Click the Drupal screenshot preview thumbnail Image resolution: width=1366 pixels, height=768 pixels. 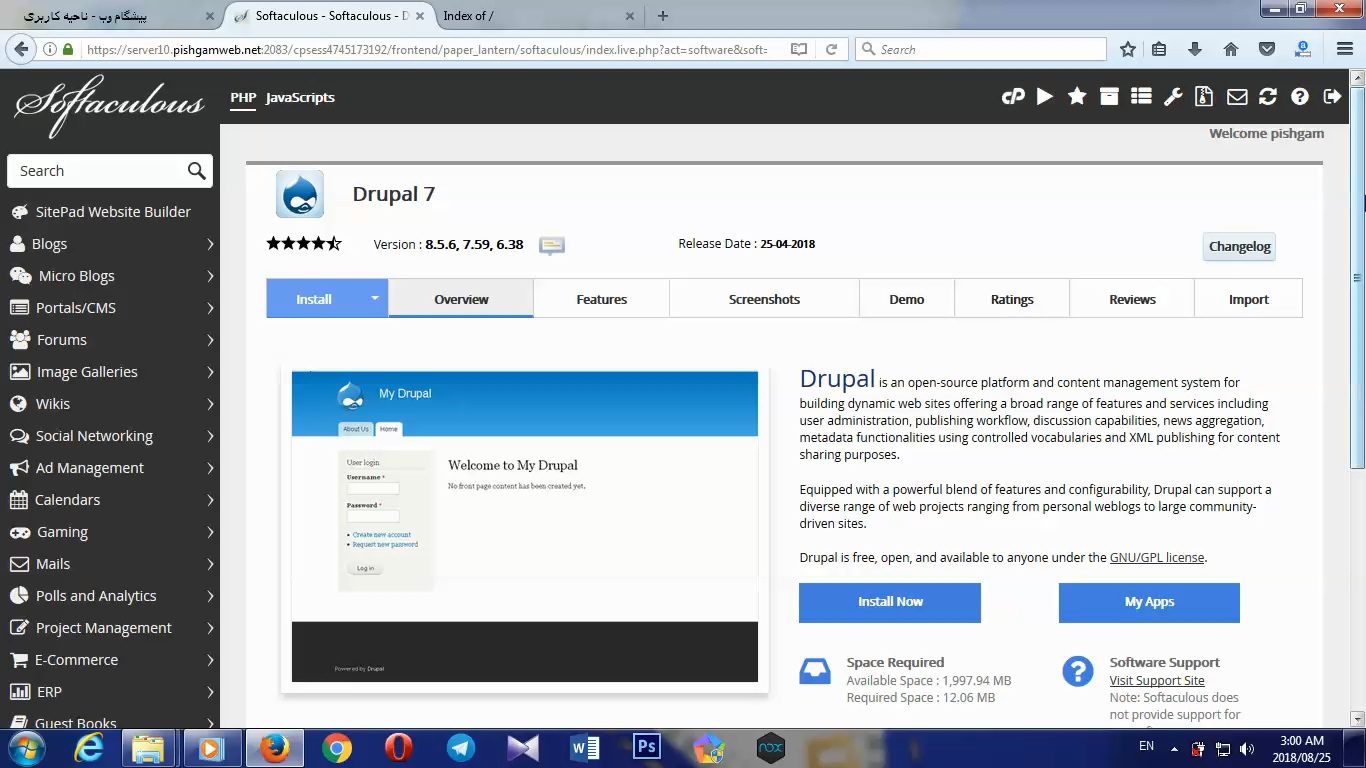[525, 527]
